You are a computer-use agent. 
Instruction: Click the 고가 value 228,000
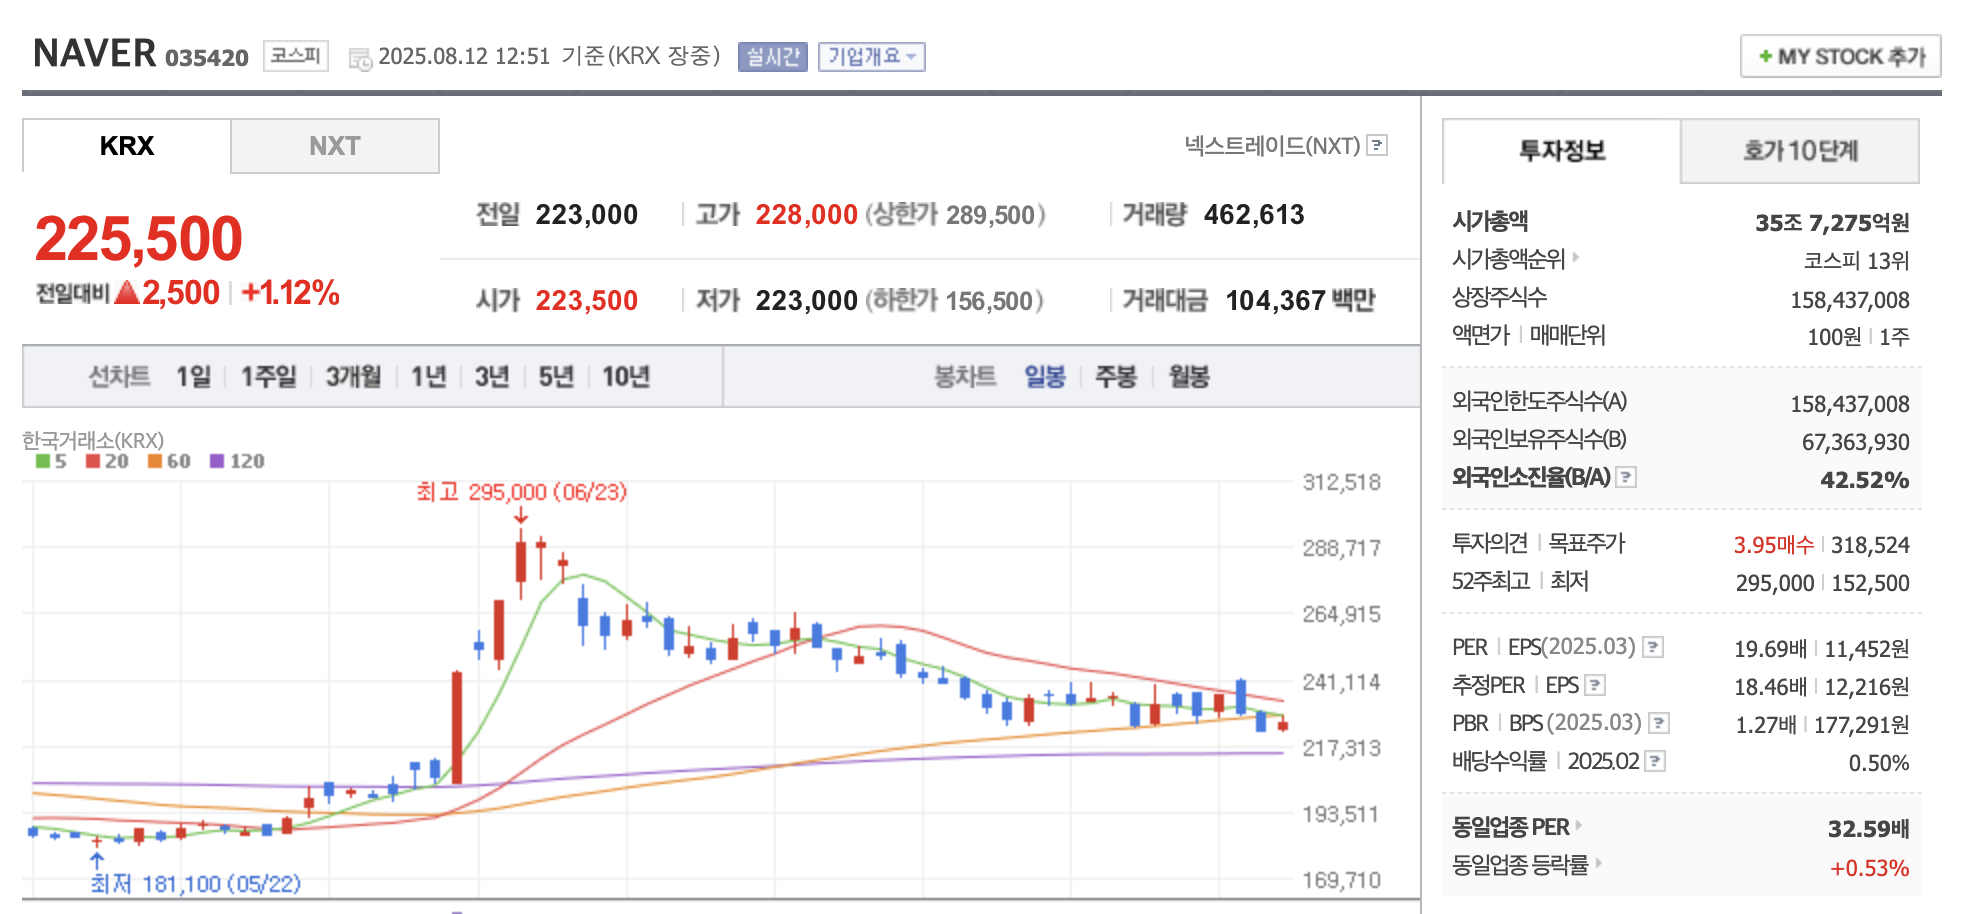[x=806, y=215]
